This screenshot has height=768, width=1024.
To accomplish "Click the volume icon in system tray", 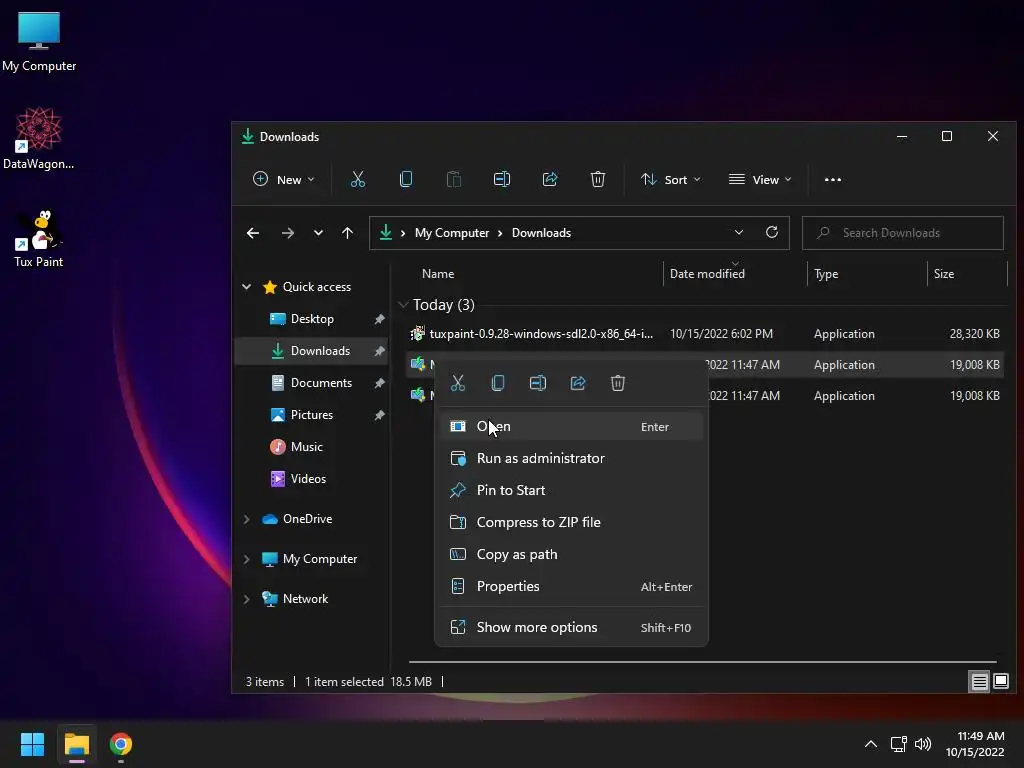I will pyautogui.click(x=923, y=744).
